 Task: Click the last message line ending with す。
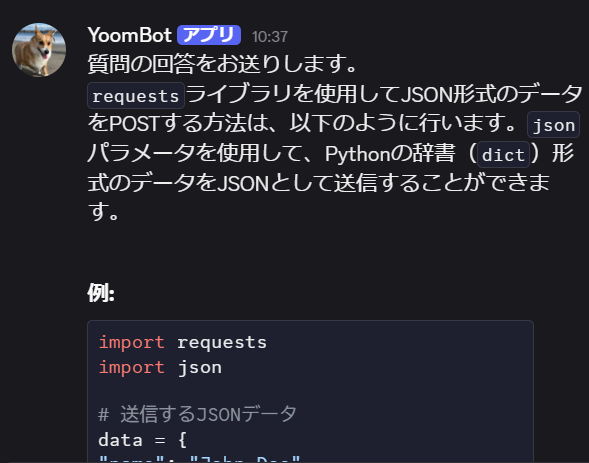104,211
